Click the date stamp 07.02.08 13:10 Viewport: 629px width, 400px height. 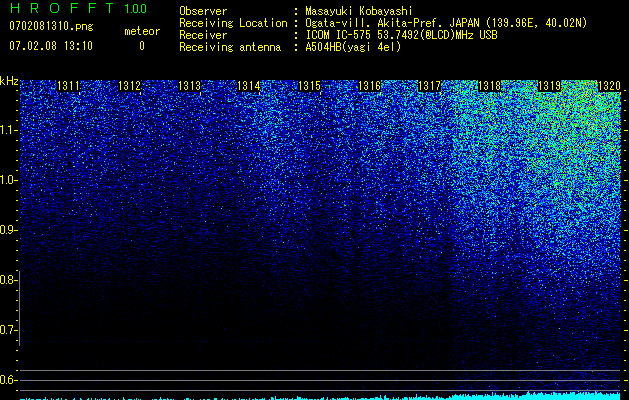[x=51, y=46]
